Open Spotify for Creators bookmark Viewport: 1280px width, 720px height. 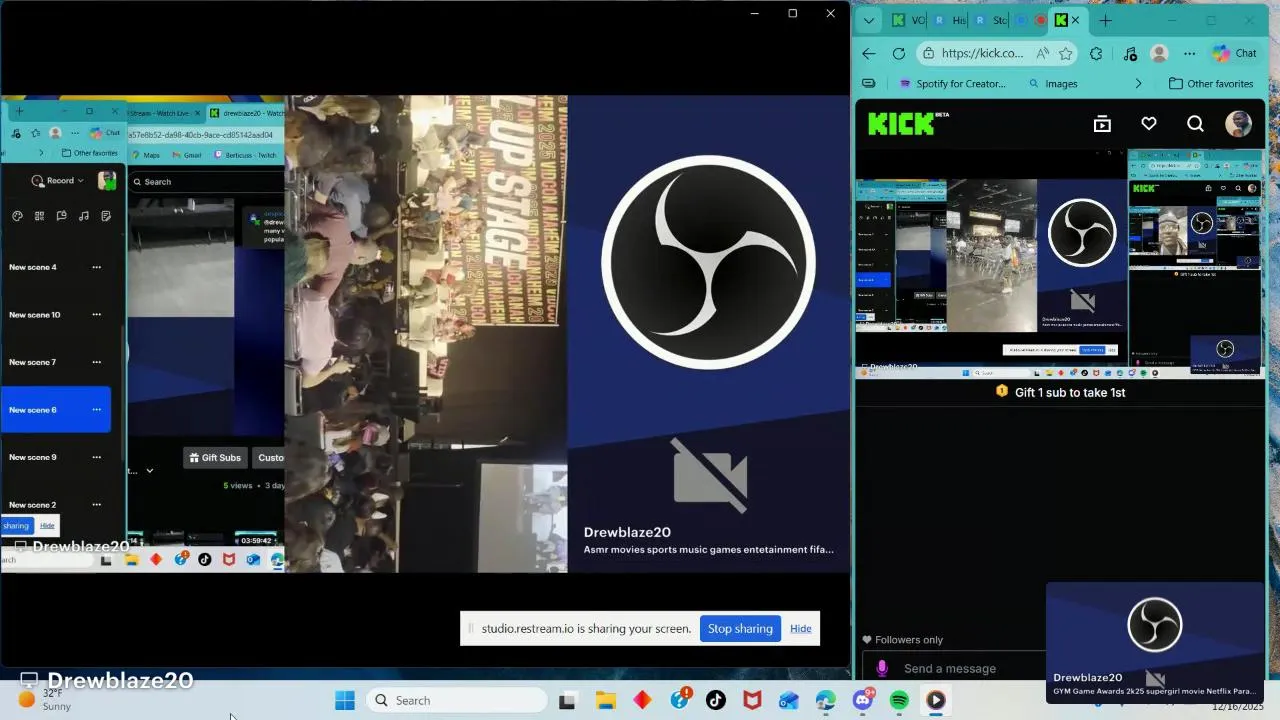(953, 84)
